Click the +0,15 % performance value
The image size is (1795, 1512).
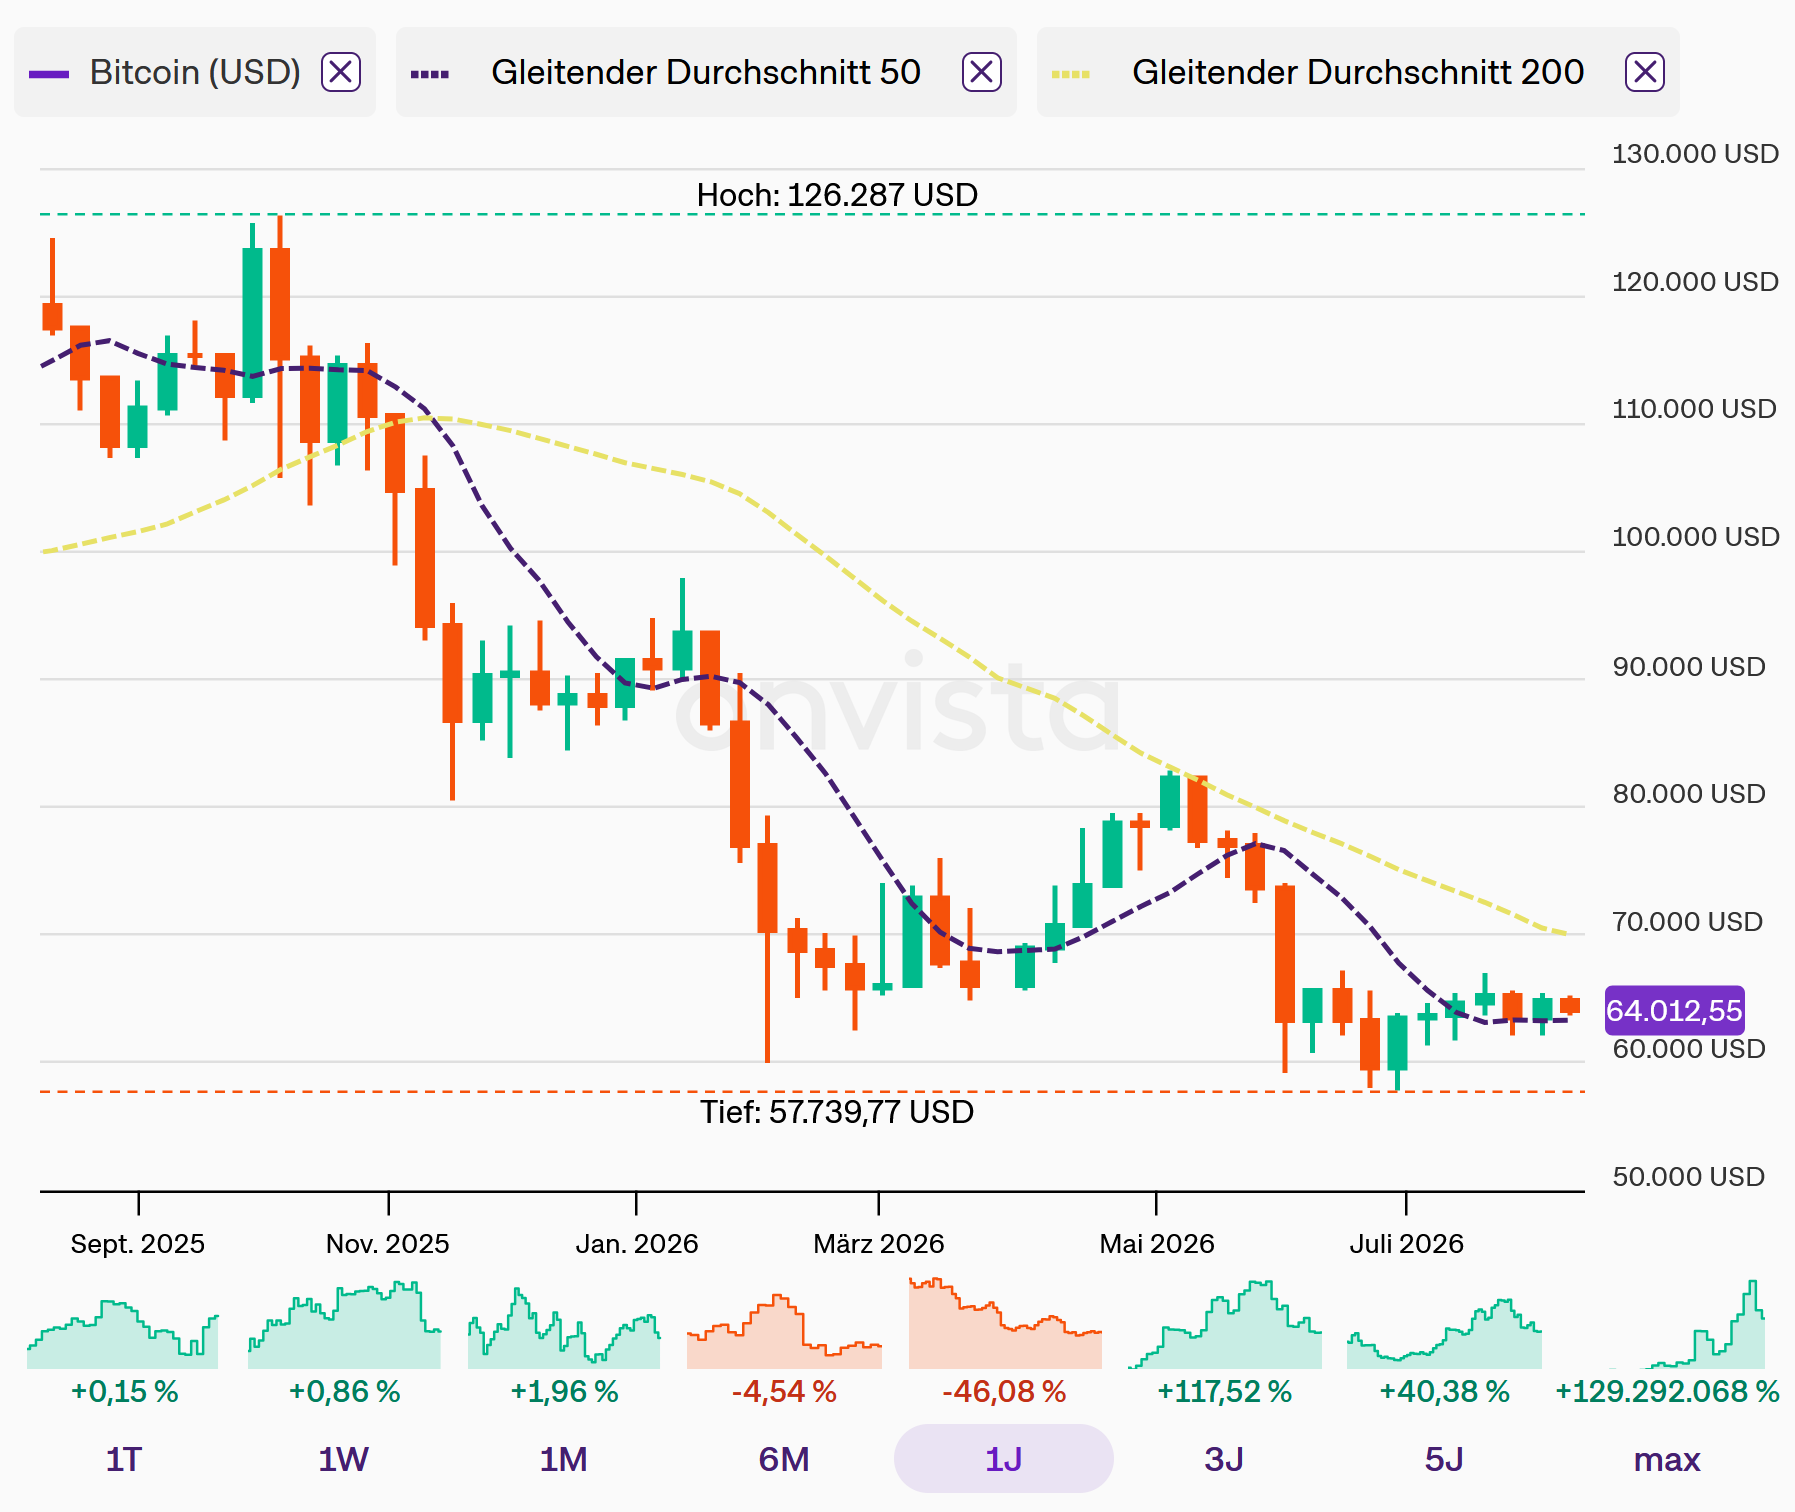tap(124, 1391)
